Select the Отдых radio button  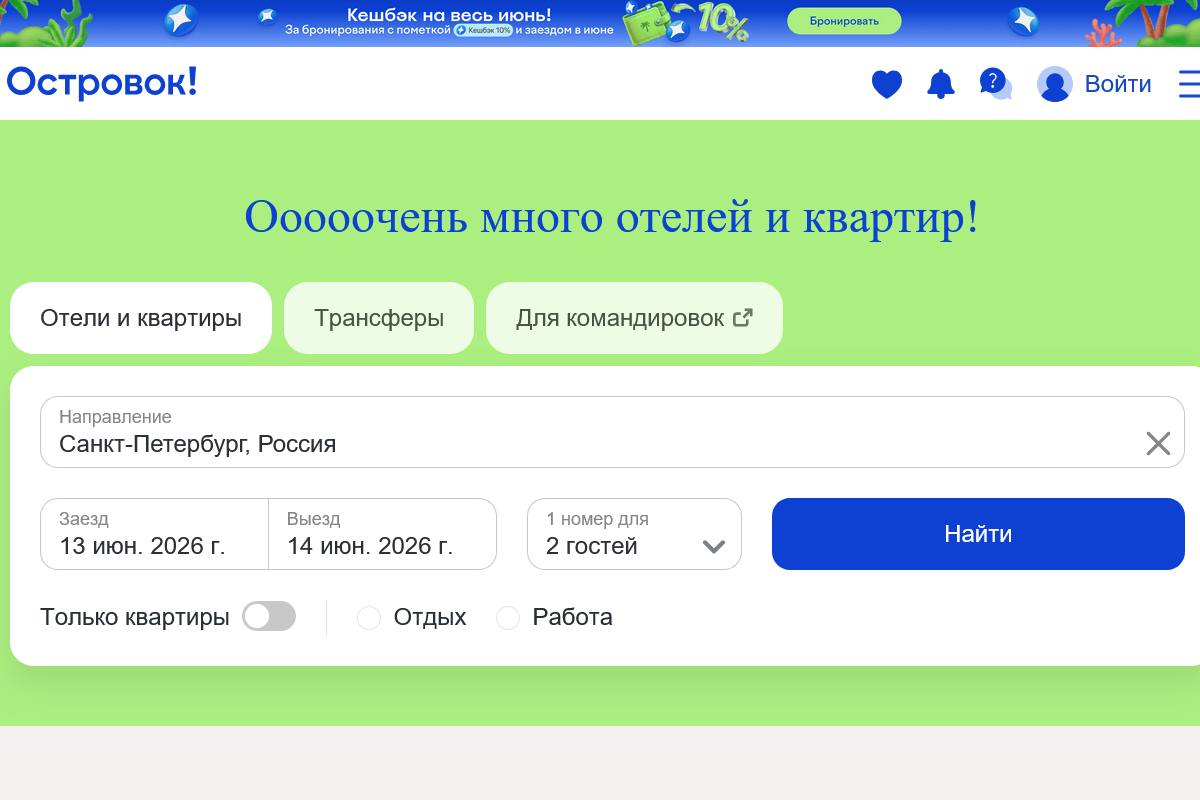[369, 618]
